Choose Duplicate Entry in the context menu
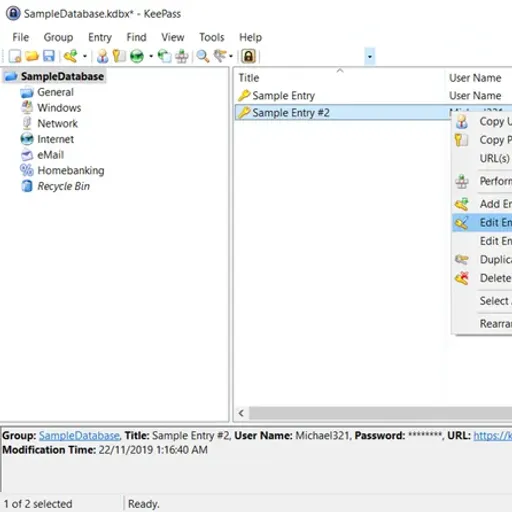The image size is (512, 512). [x=483, y=259]
